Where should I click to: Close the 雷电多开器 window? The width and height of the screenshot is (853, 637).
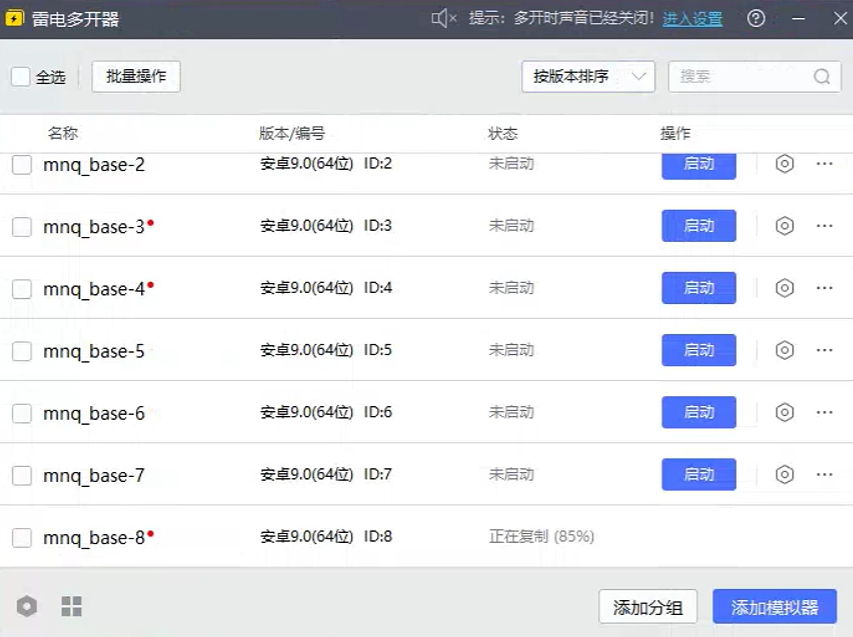click(840, 18)
